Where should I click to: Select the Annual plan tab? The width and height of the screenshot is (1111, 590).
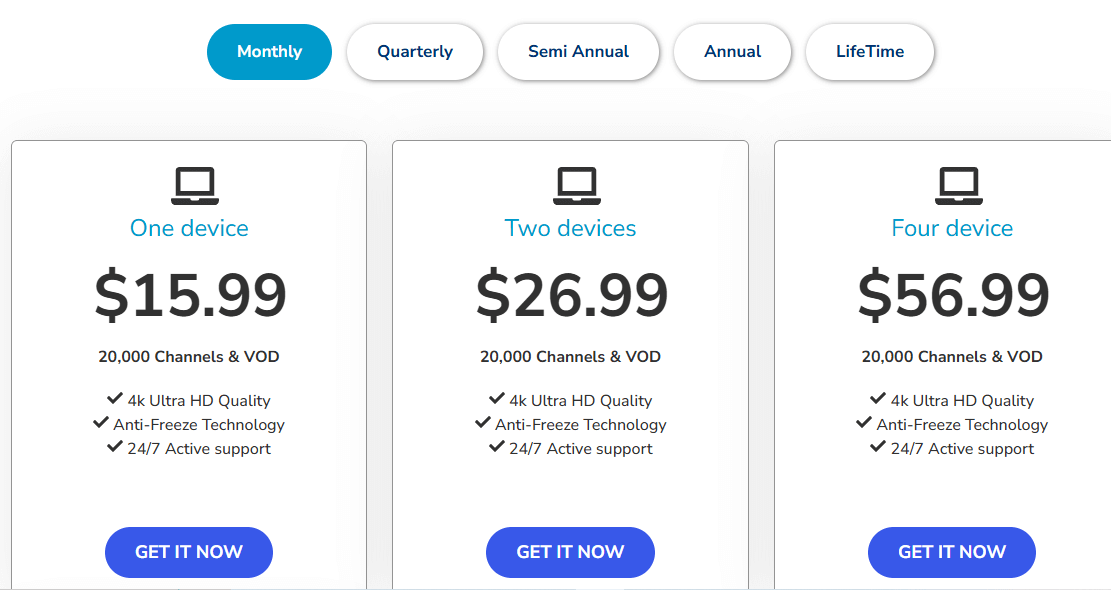coord(732,51)
